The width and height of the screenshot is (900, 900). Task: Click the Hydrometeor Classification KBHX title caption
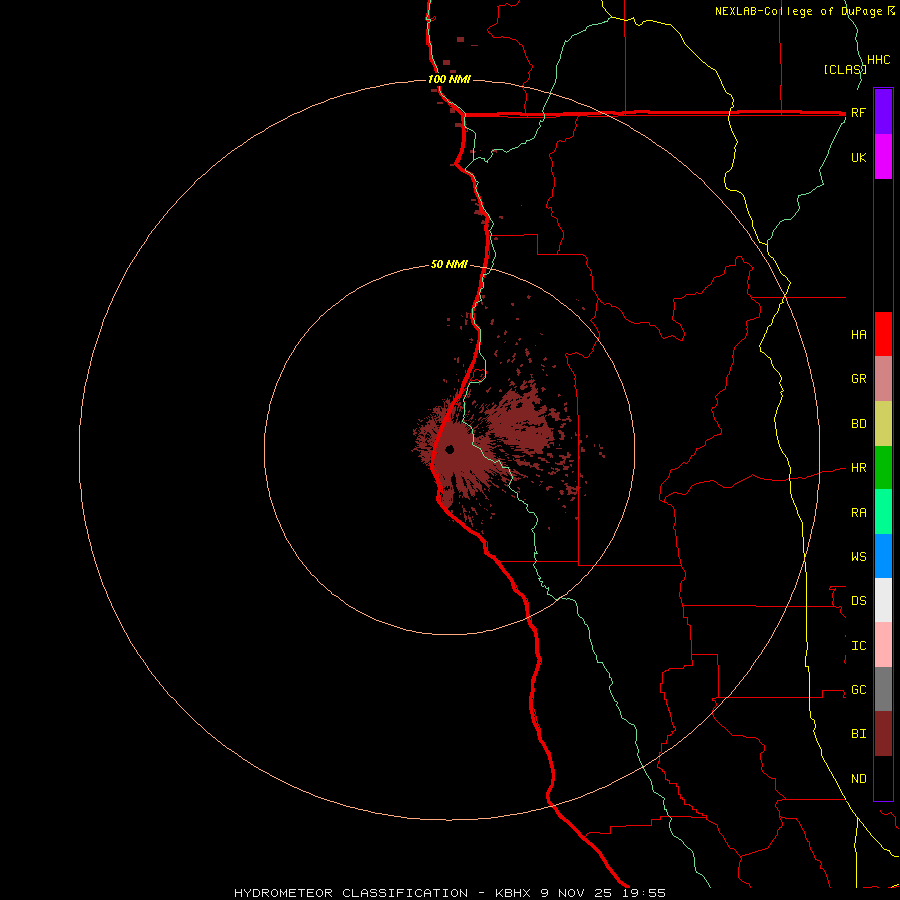click(x=449, y=893)
